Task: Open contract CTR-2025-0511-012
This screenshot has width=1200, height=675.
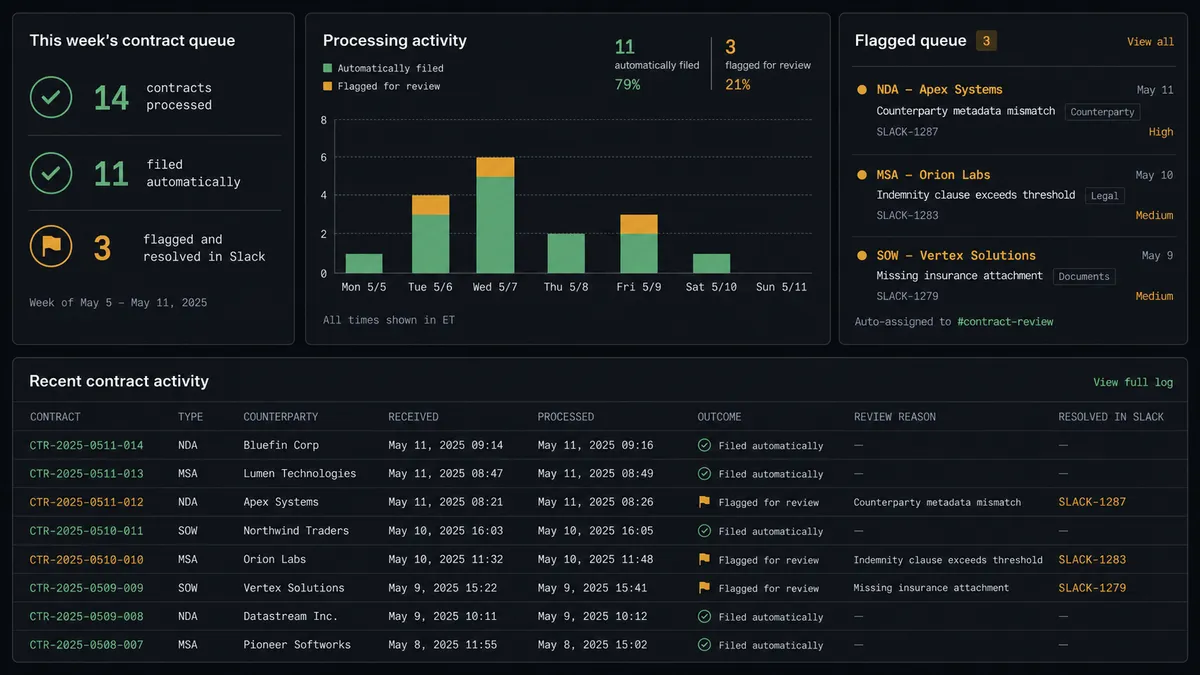Action: (86, 502)
